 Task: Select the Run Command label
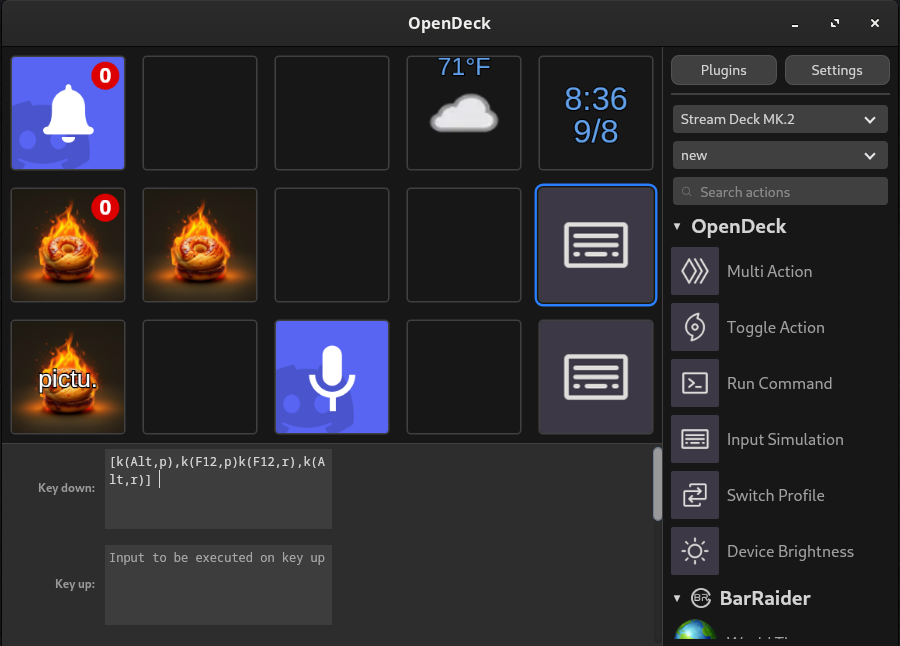click(779, 383)
